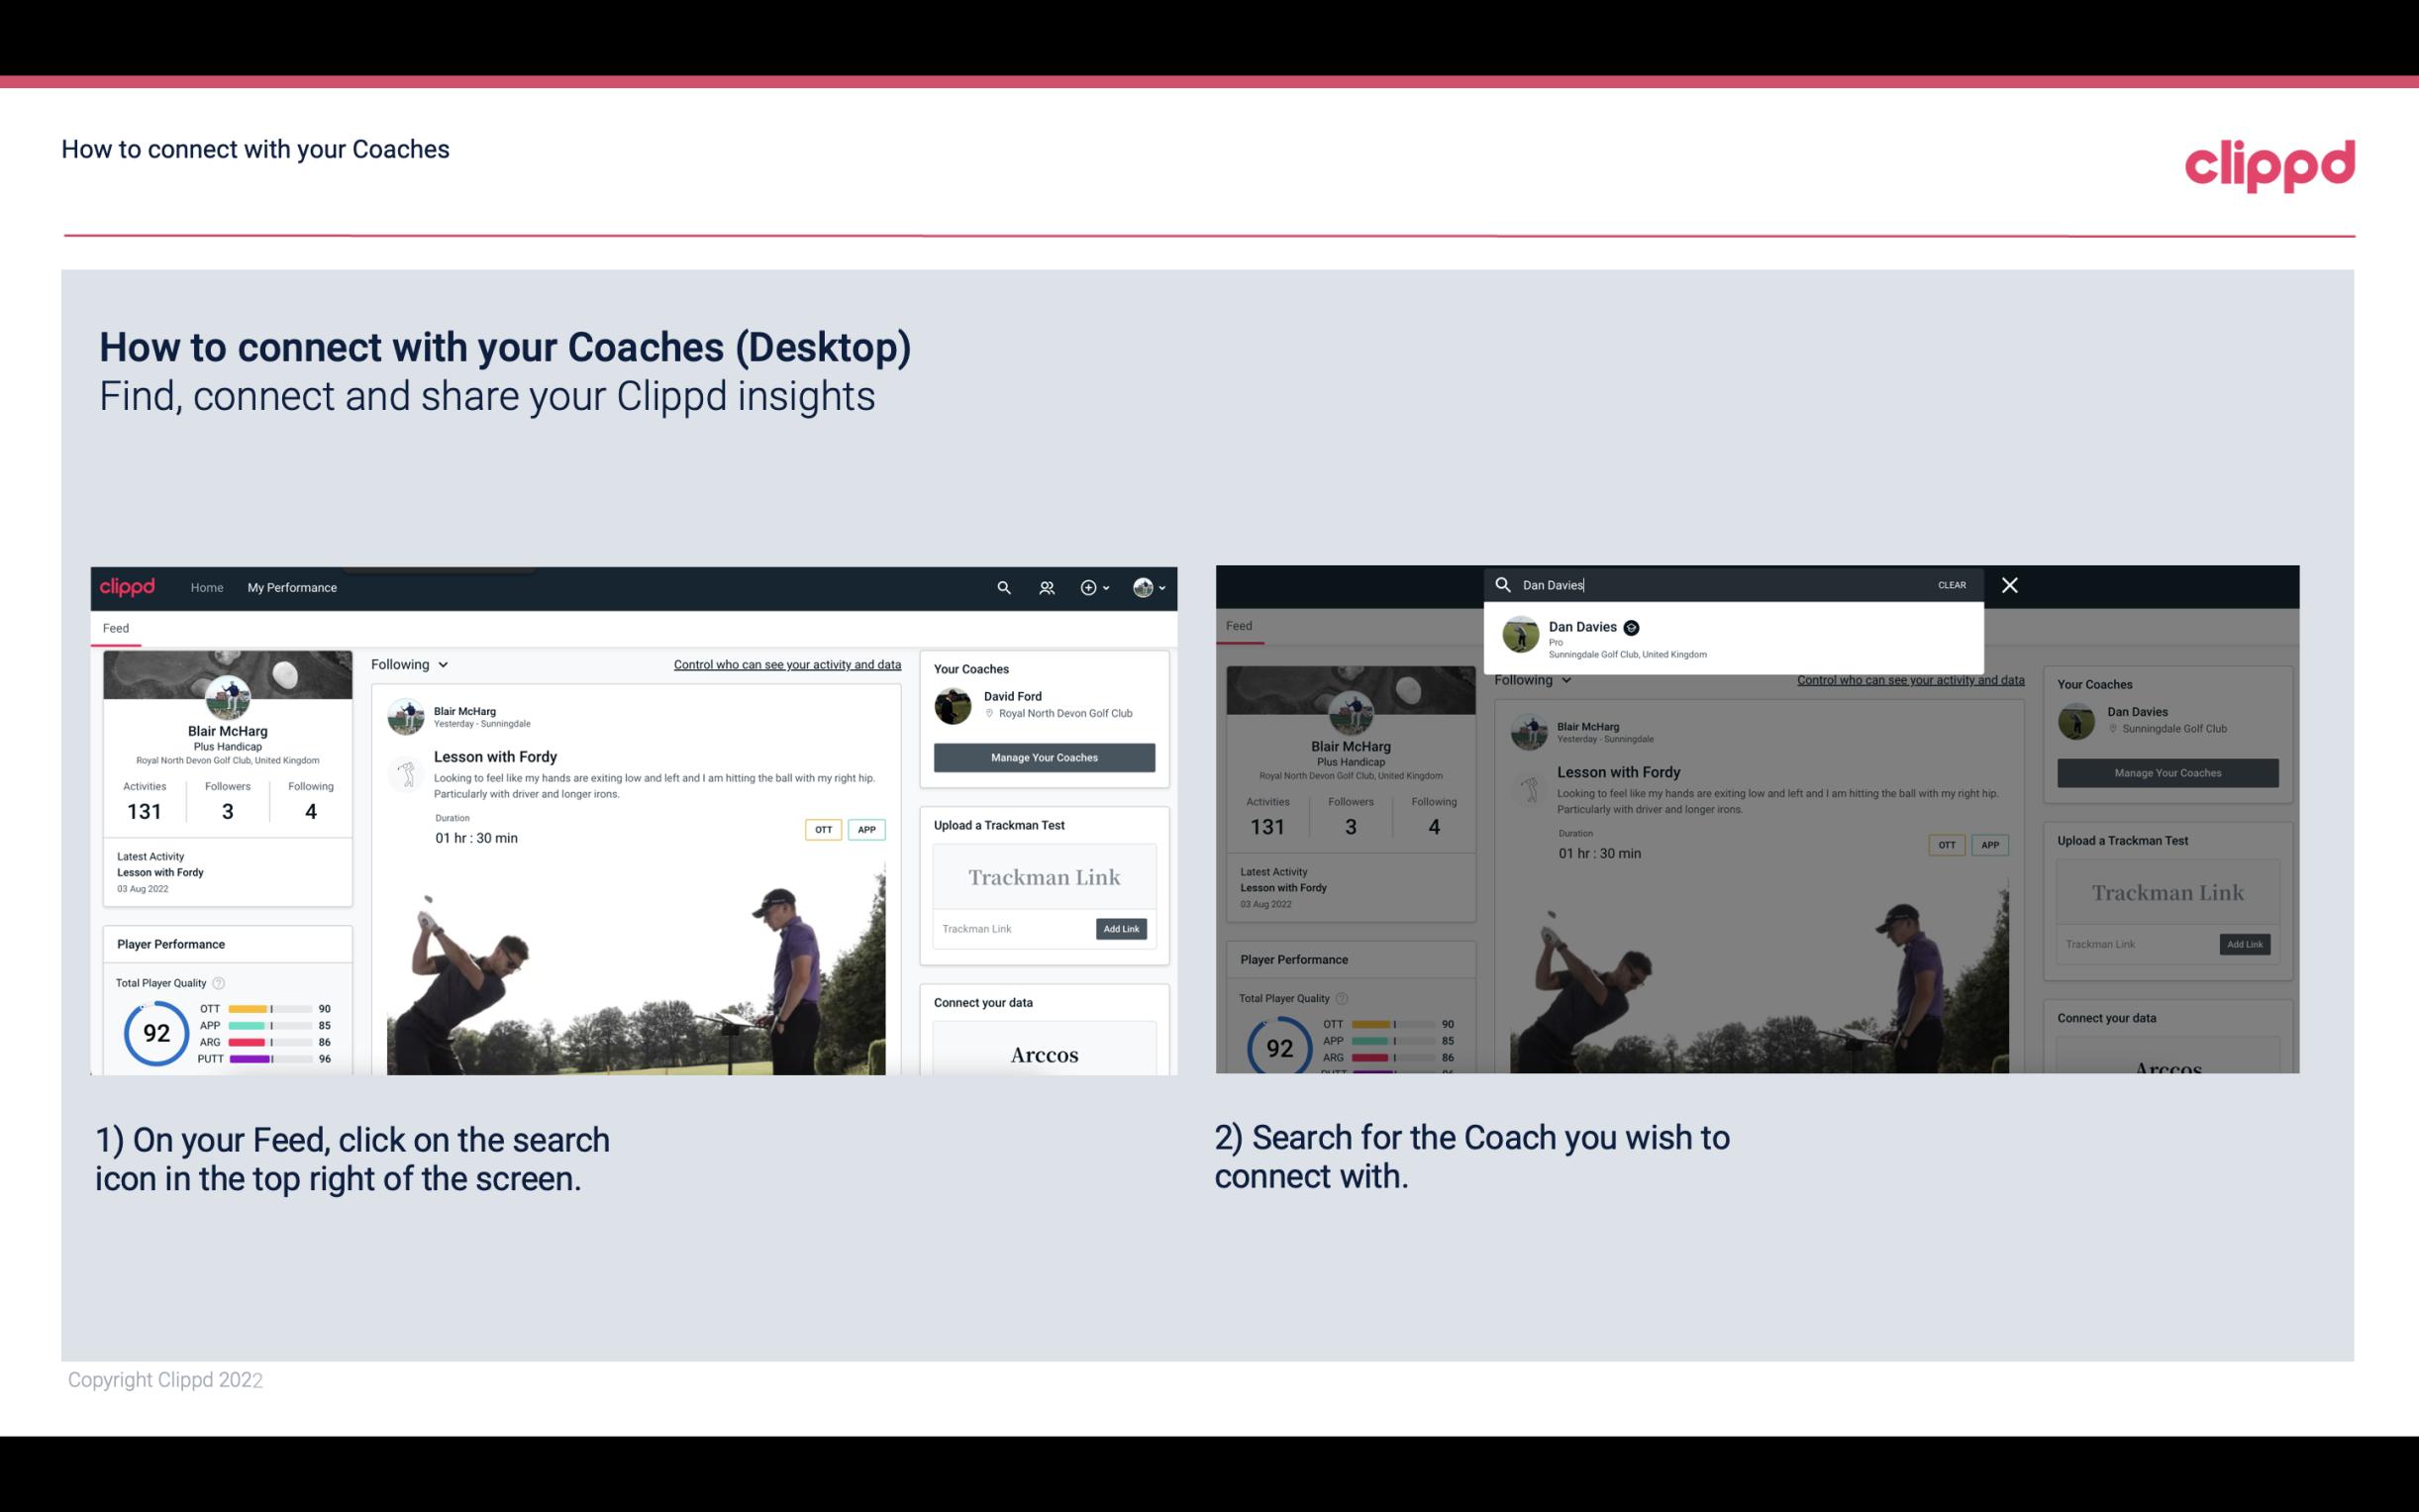Click Manage Your Coaches button
The image size is (2419, 1512).
[x=1042, y=756]
